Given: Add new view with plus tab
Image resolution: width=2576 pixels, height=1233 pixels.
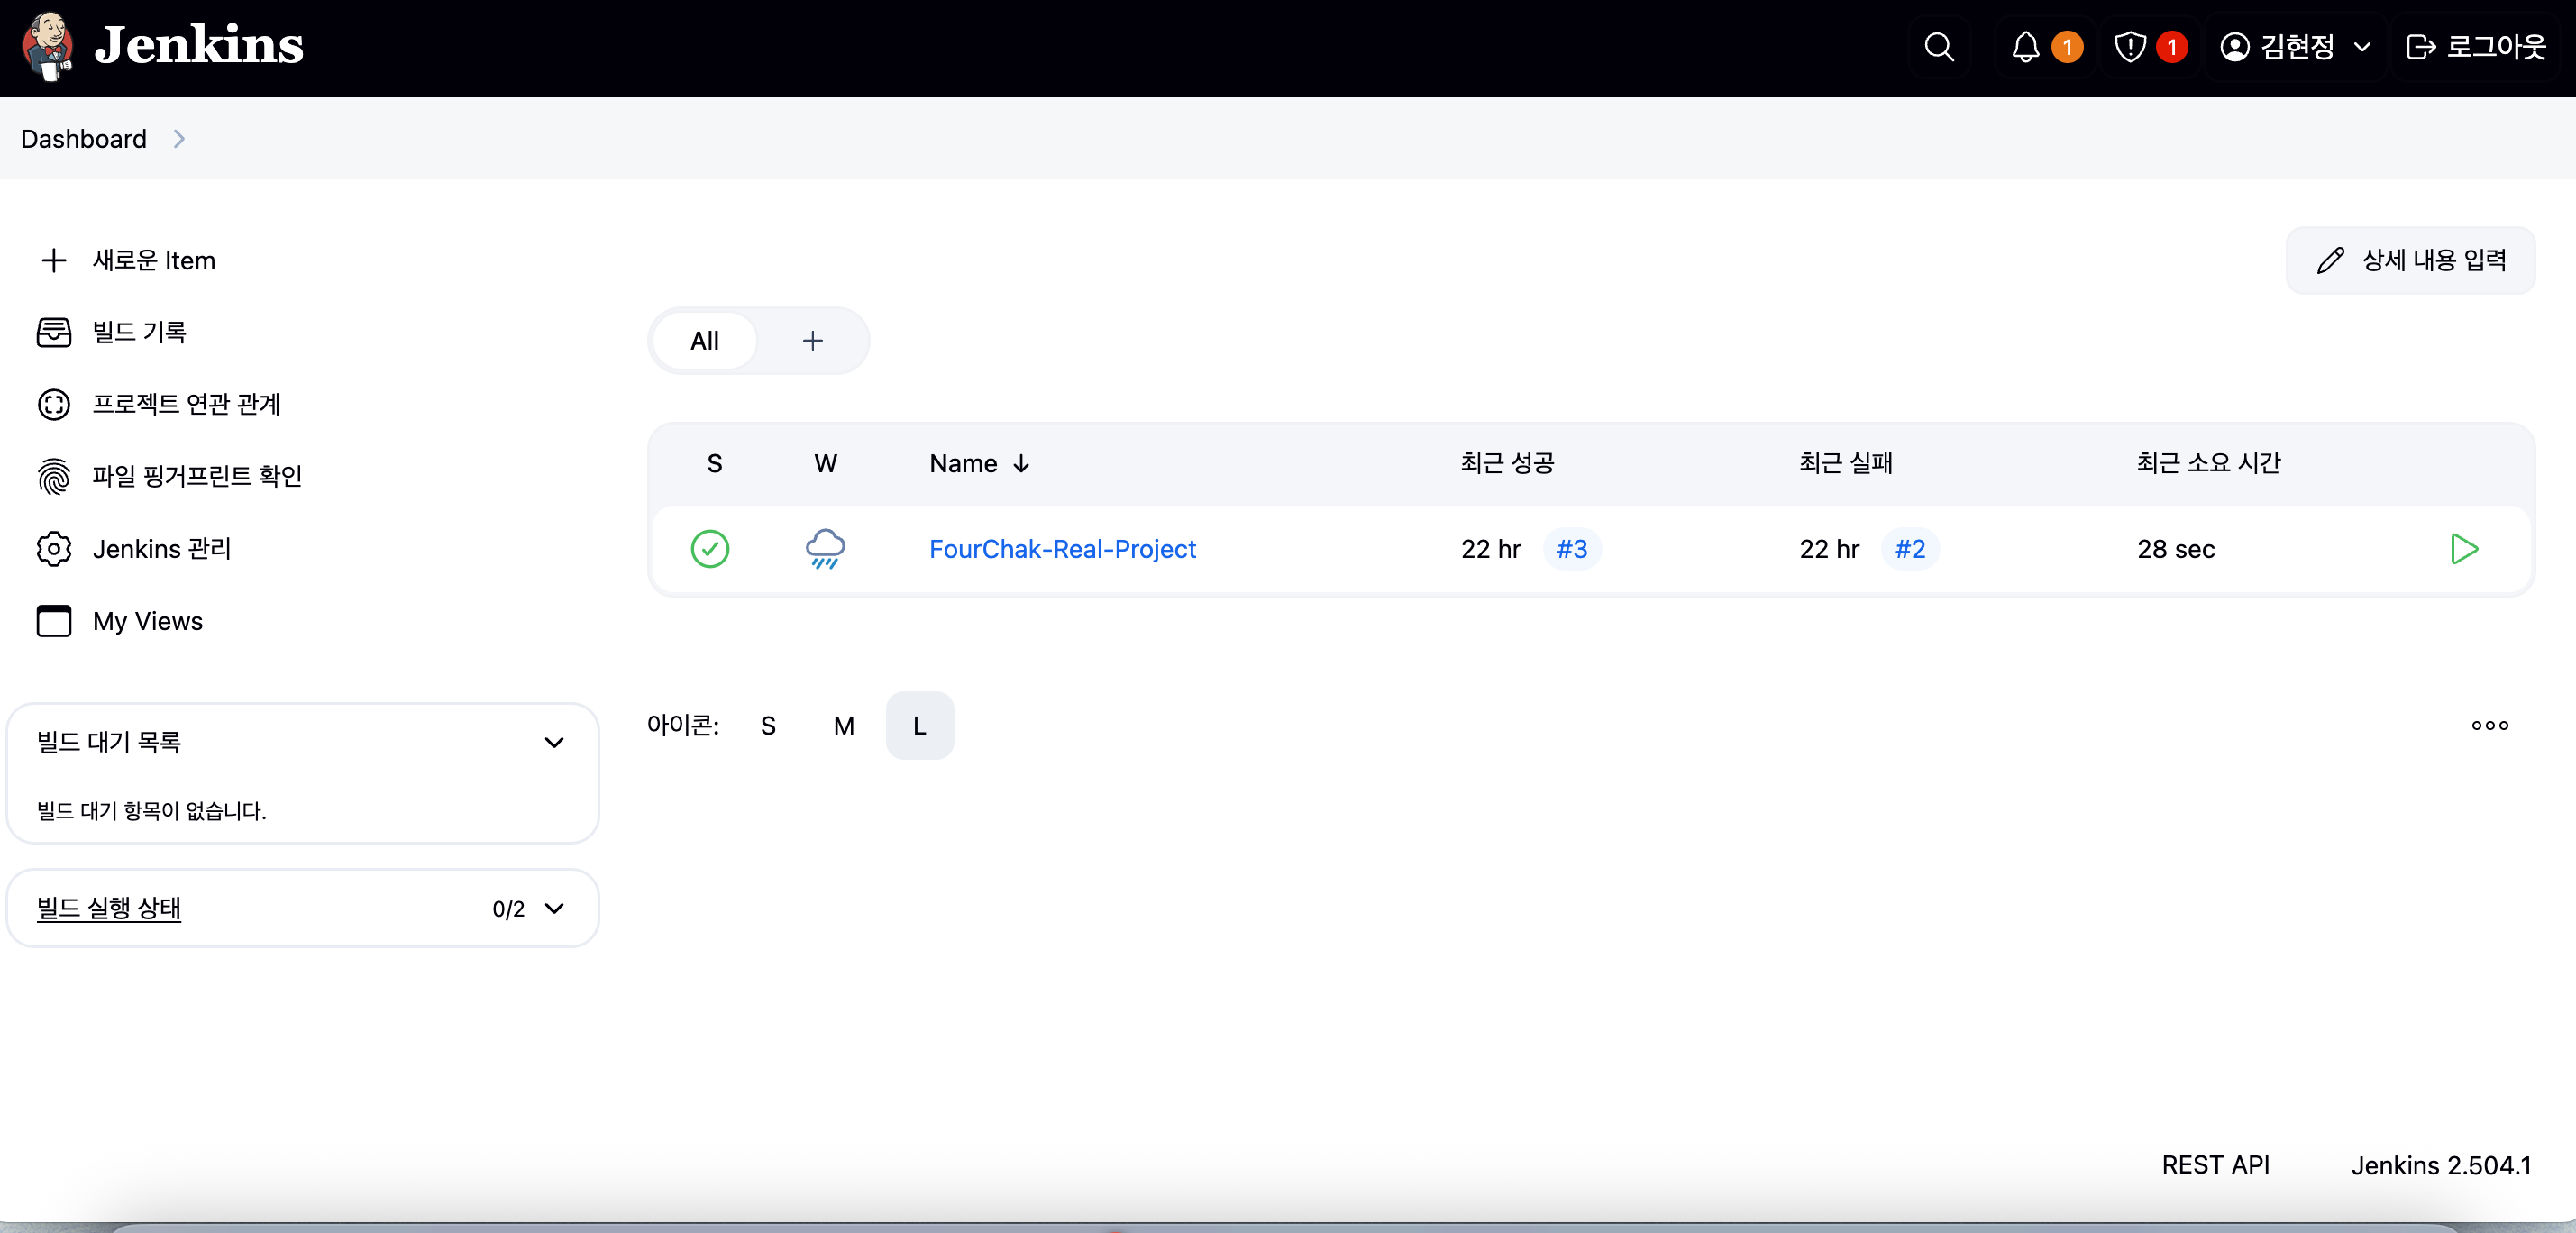Looking at the screenshot, I should click(x=812, y=341).
